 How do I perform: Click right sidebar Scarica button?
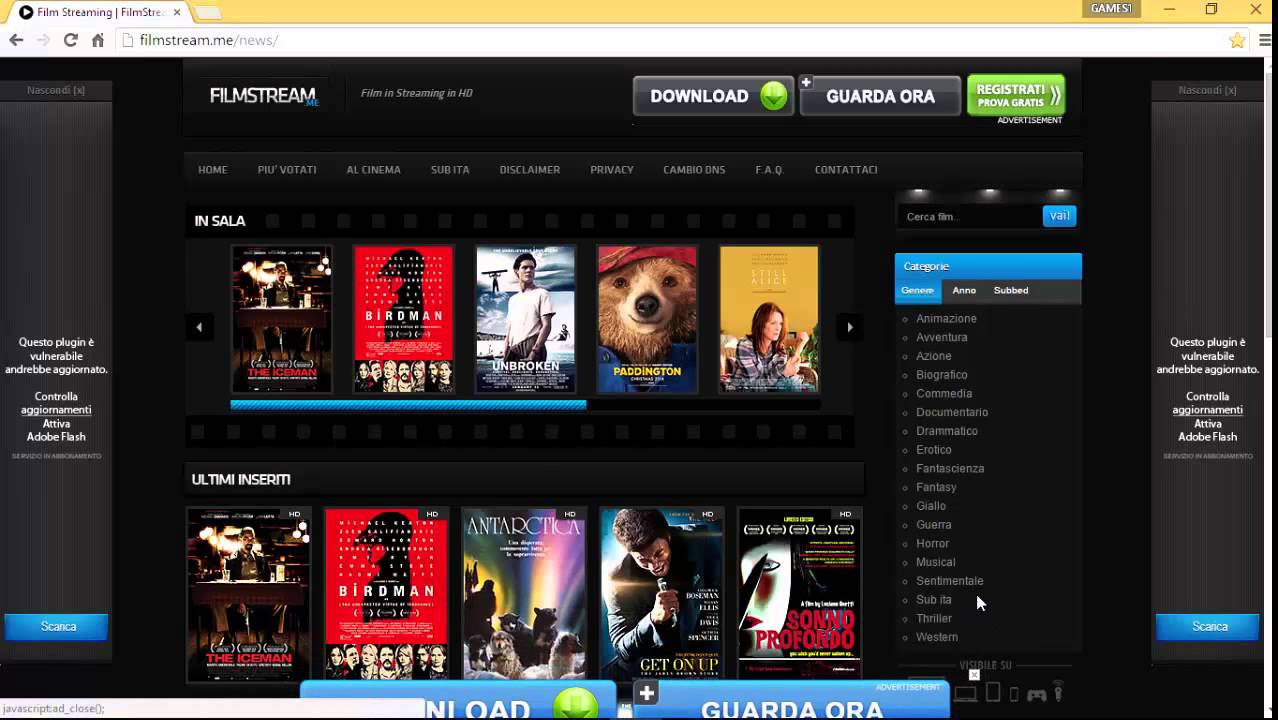point(1209,627)
